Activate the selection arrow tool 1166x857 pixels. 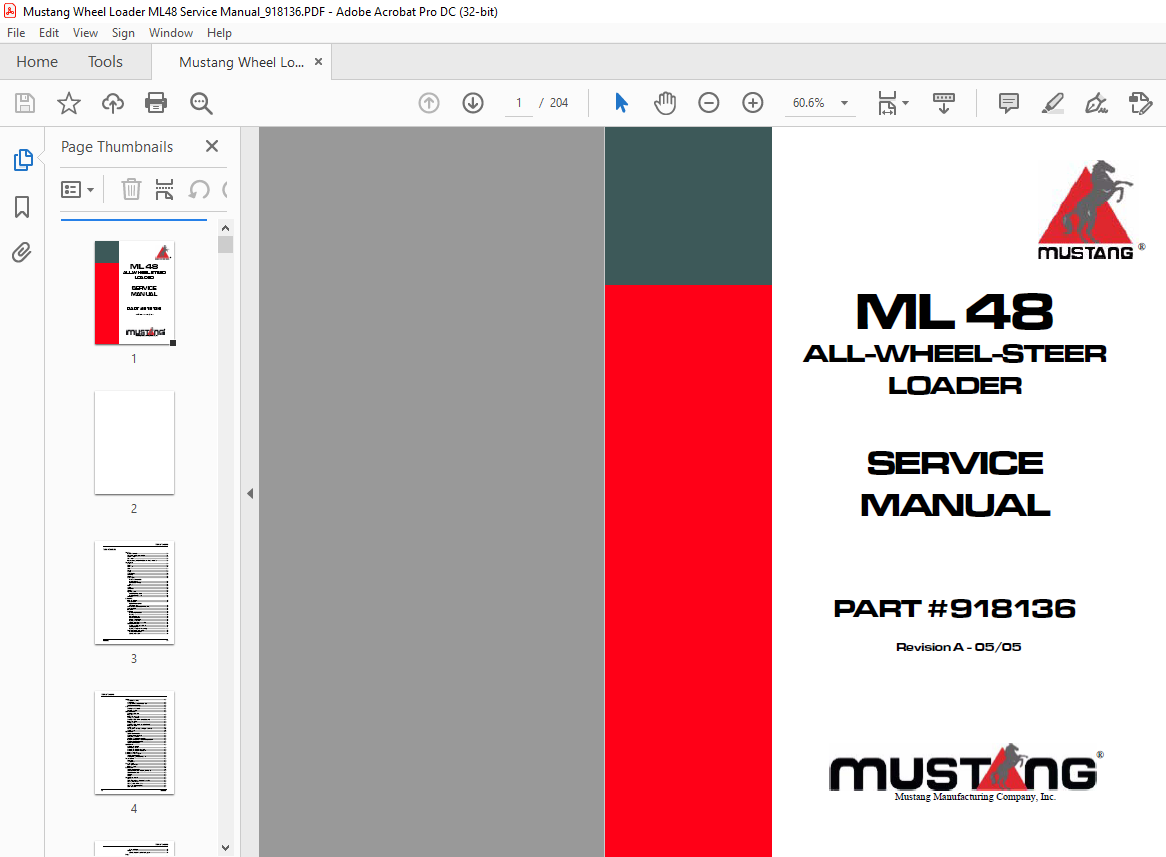click(x=621, y=103)
